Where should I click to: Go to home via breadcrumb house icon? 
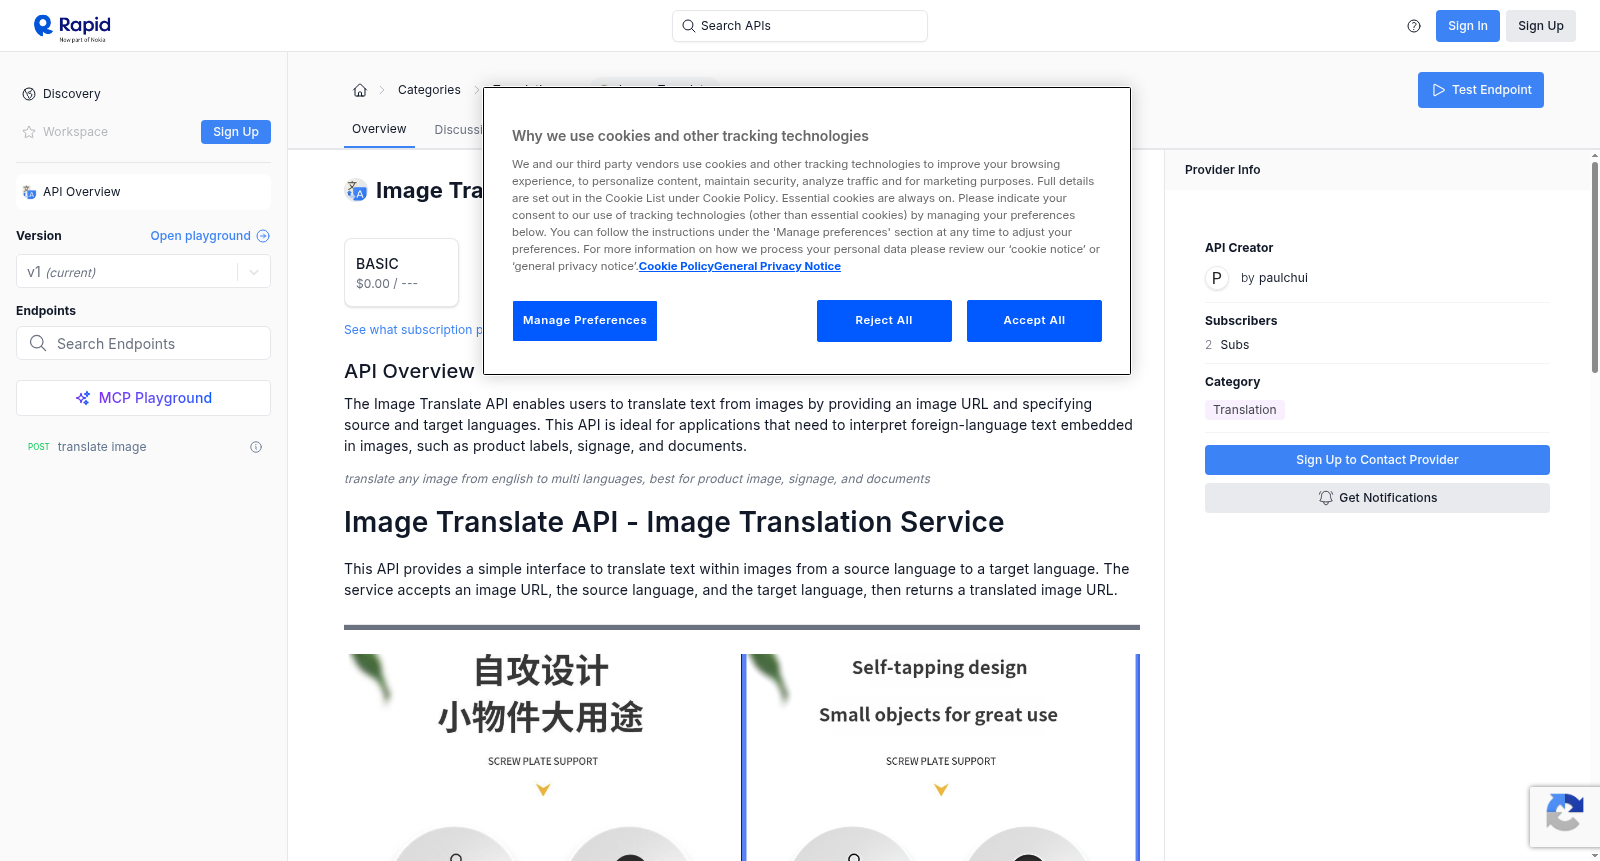click(x=360, y=90)
